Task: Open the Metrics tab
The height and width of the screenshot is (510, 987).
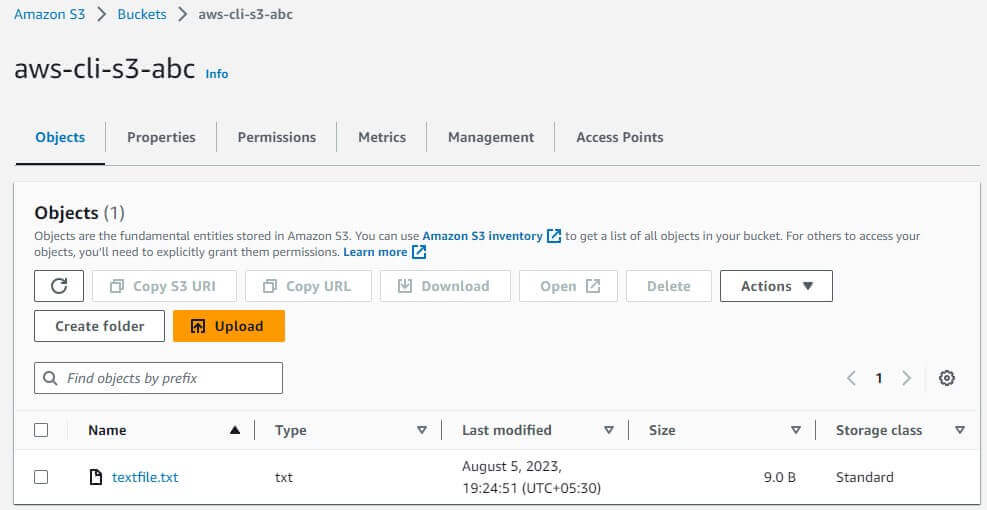Action: coord(382,137)
